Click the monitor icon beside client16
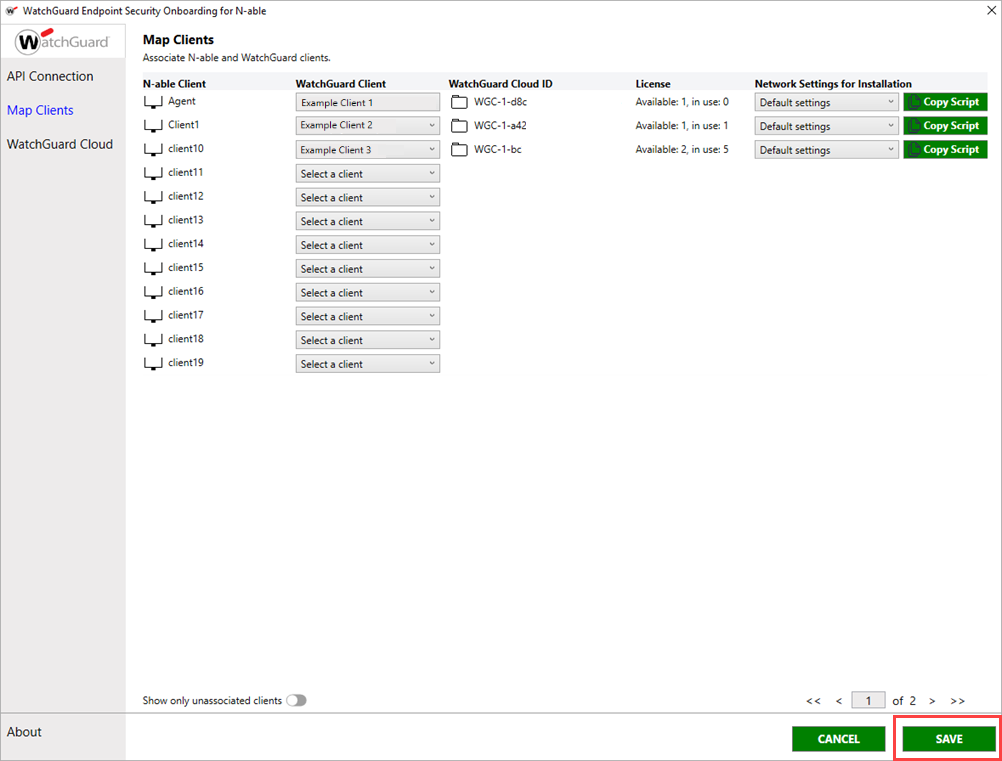 click(153, 292)
